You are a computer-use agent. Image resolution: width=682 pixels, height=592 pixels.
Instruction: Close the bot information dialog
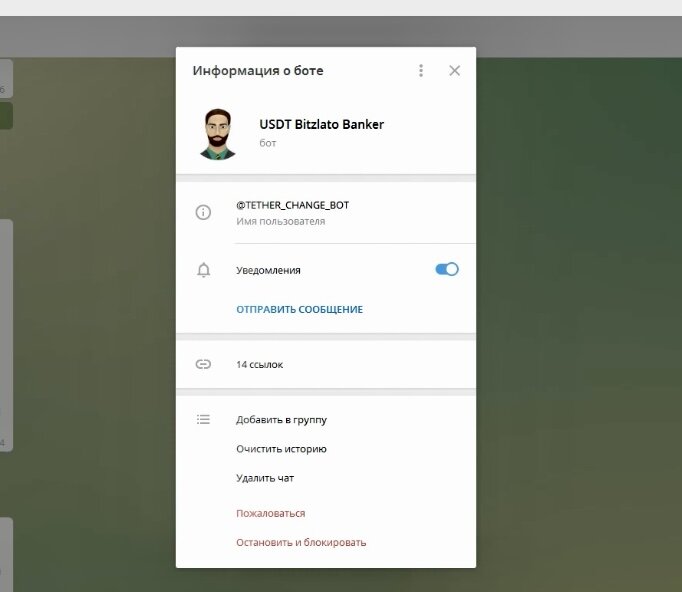[x=455, y=70]
